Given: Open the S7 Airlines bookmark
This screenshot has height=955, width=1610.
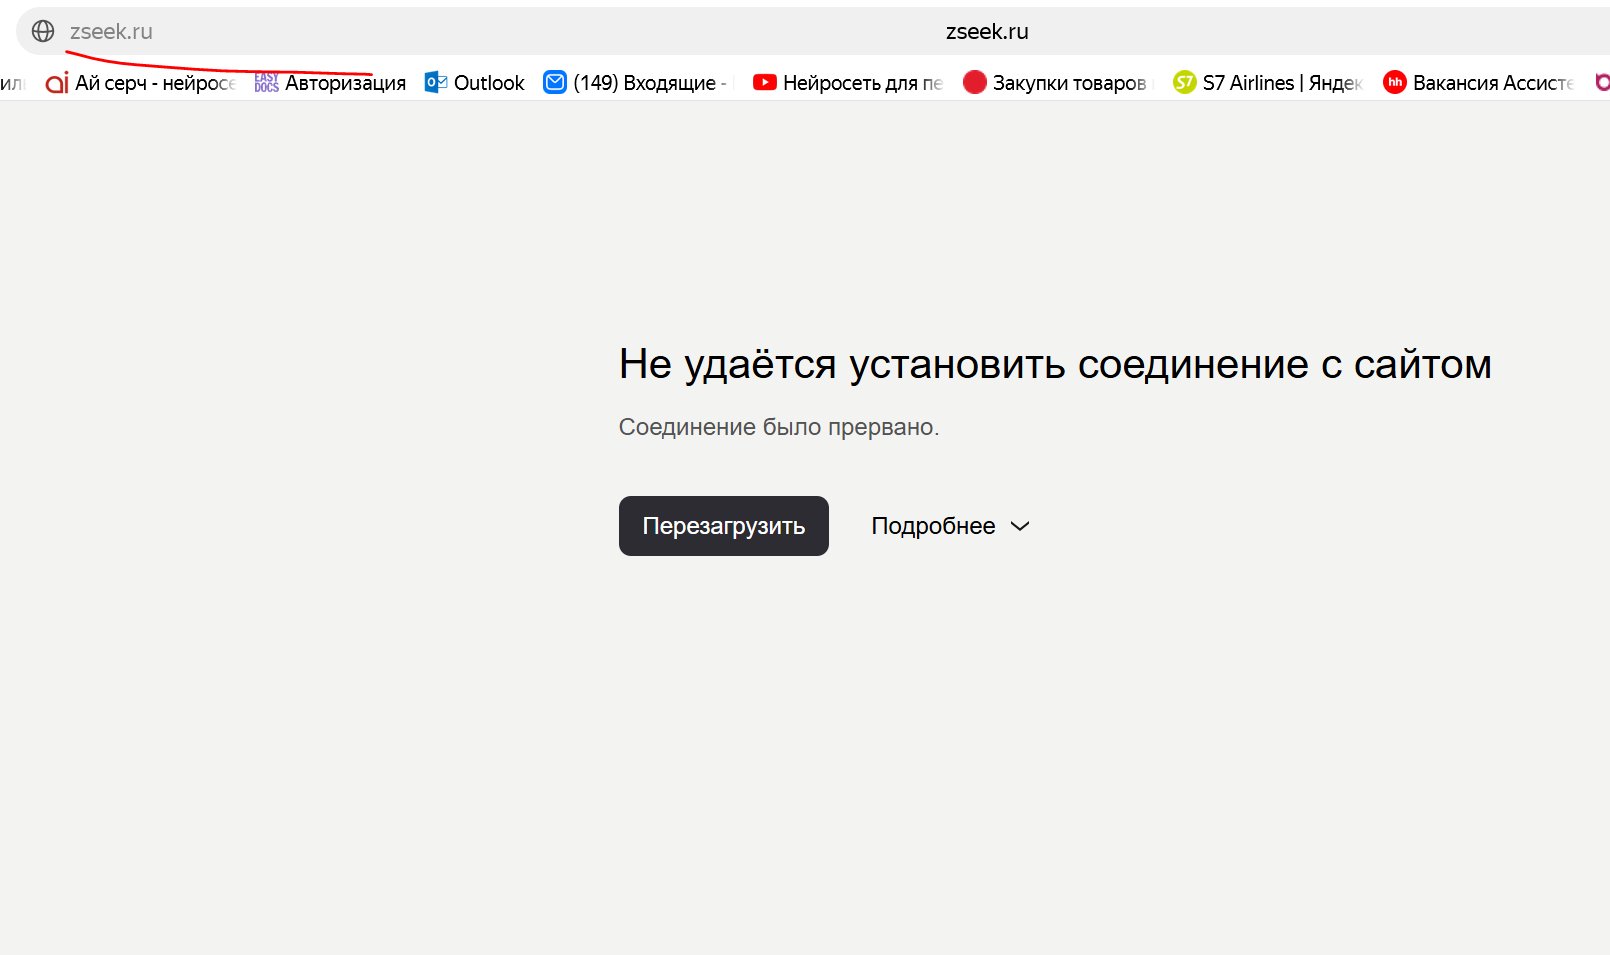Looking at the screenshot, I should 1268,83.
